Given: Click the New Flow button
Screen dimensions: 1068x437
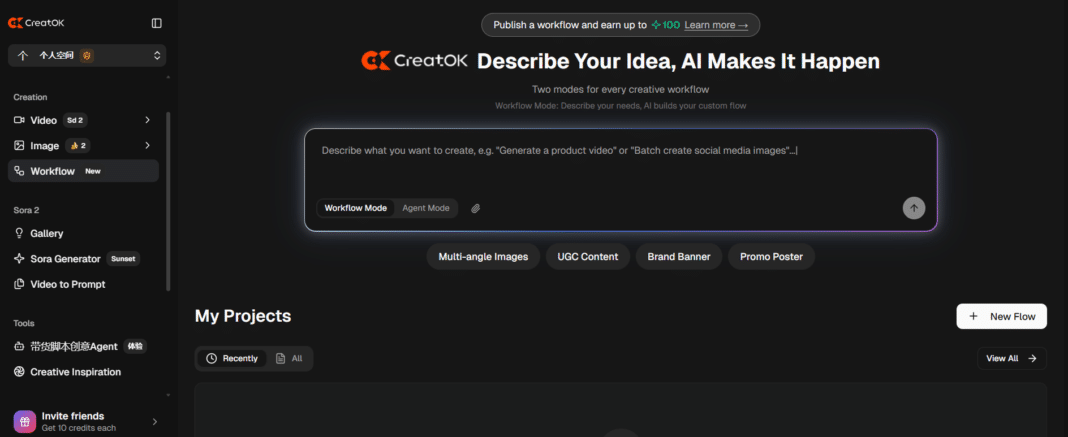Looking at the screenshot, I should pyautogui.click(x=1001, y=316).
